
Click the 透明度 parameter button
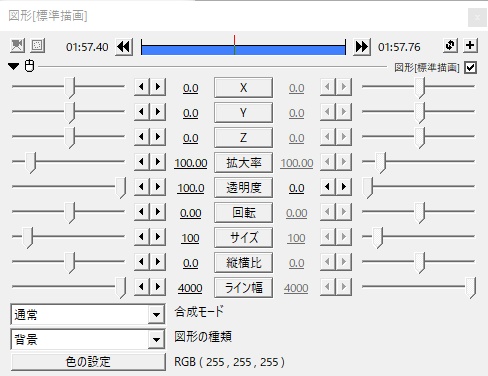pos(243,188)
